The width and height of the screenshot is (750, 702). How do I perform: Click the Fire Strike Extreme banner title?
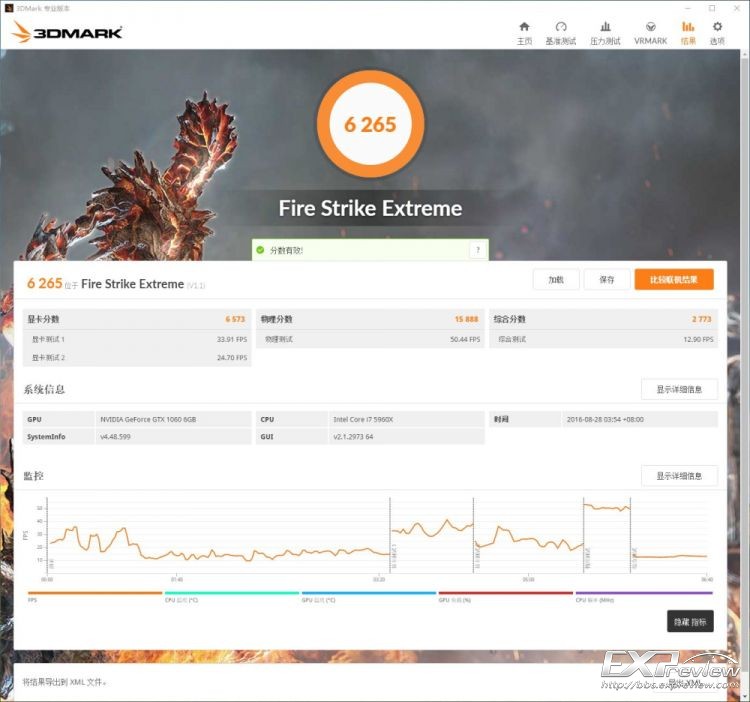click(x=370, y=208)
